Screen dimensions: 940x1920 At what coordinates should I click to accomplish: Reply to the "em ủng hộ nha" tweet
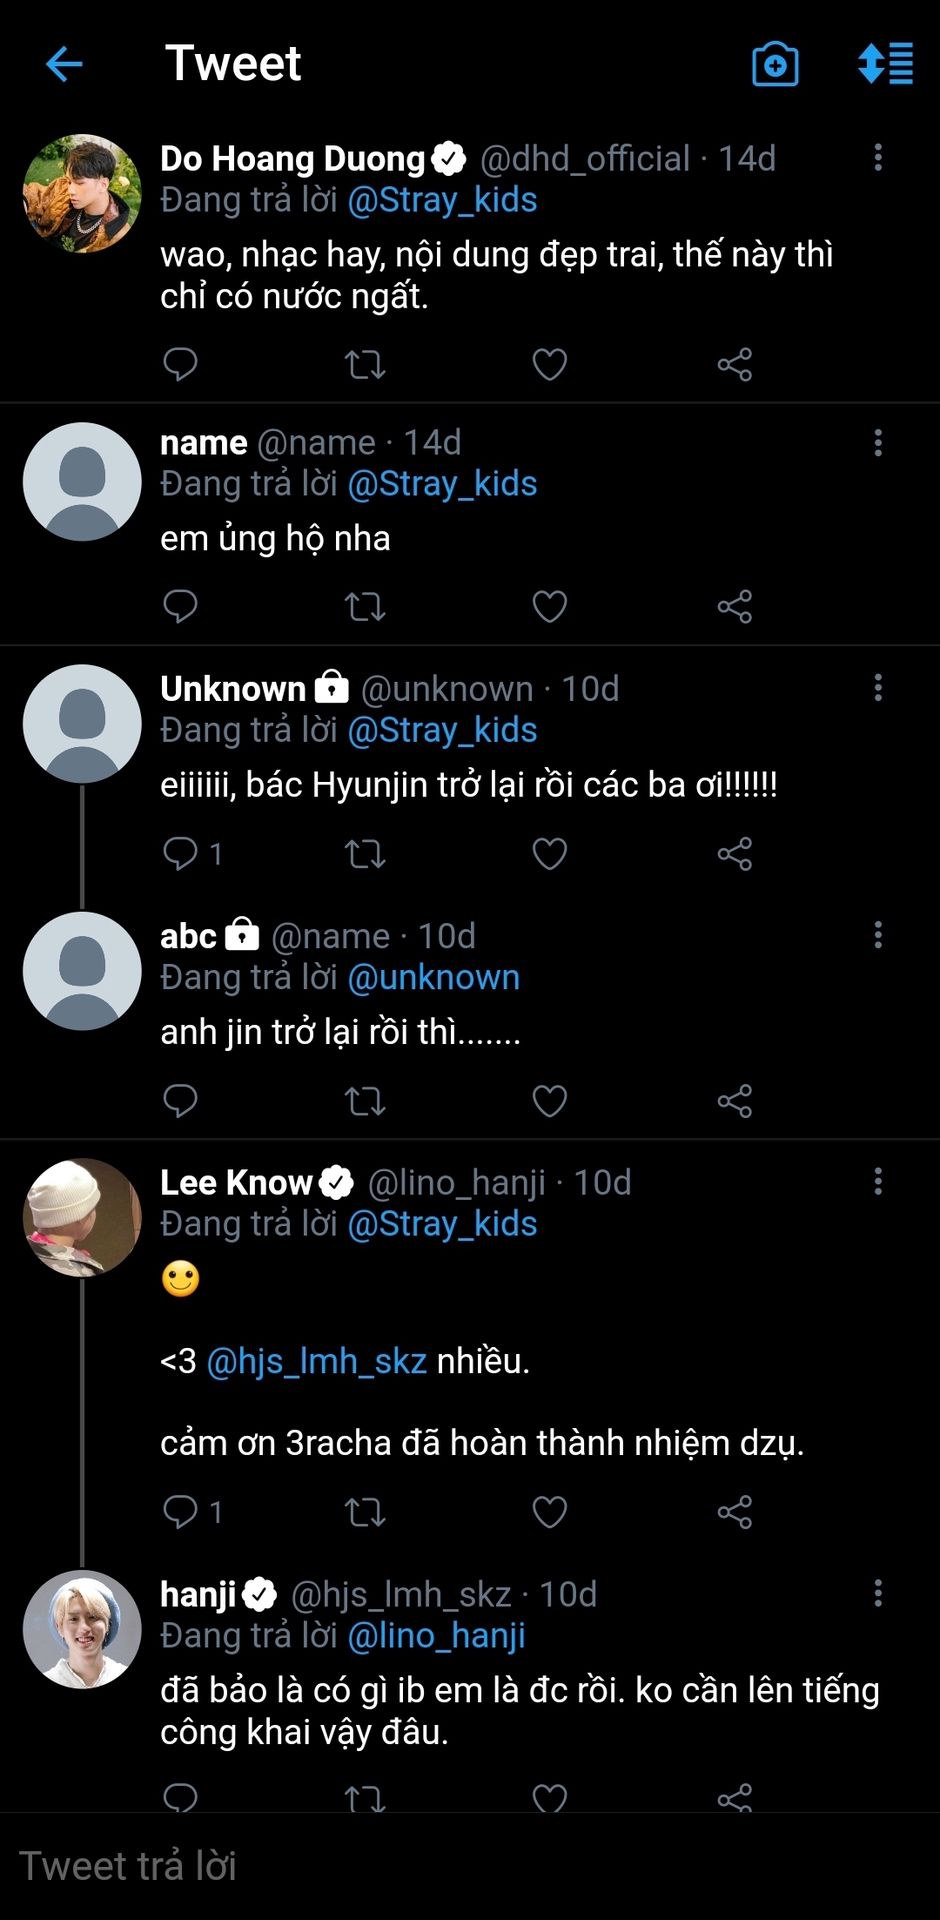pyautogui.click(x=180, y=606)
